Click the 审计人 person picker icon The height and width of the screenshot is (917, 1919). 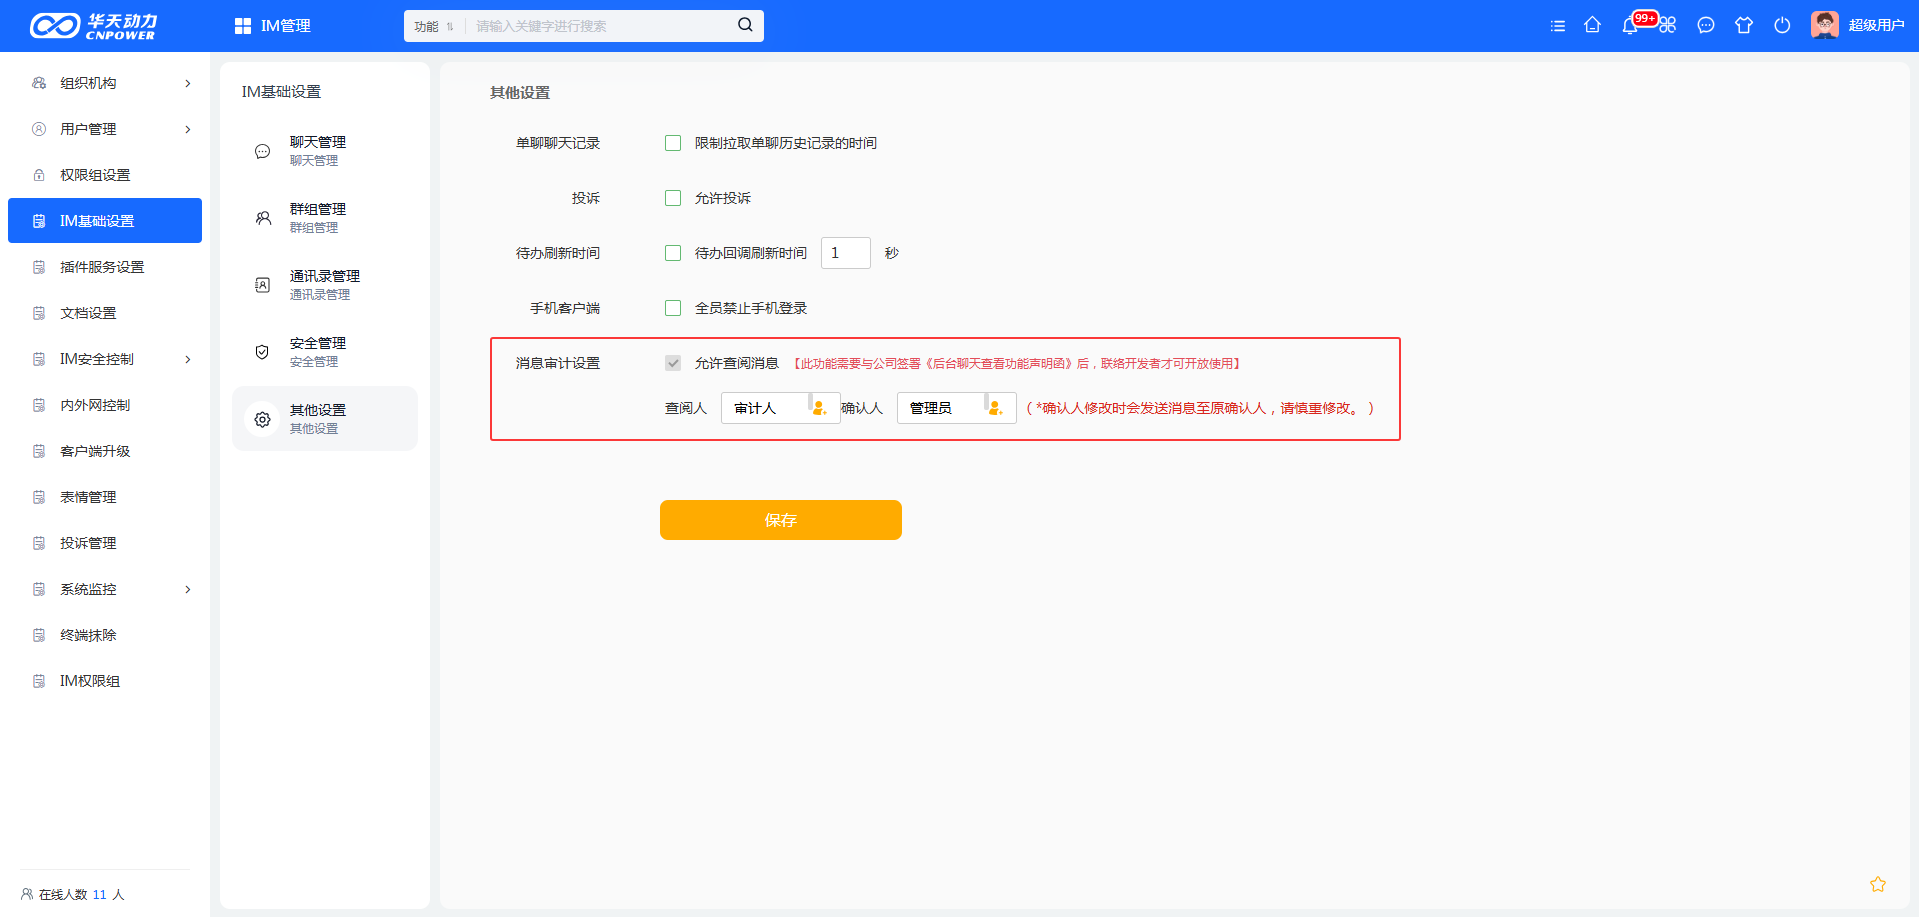819,408
